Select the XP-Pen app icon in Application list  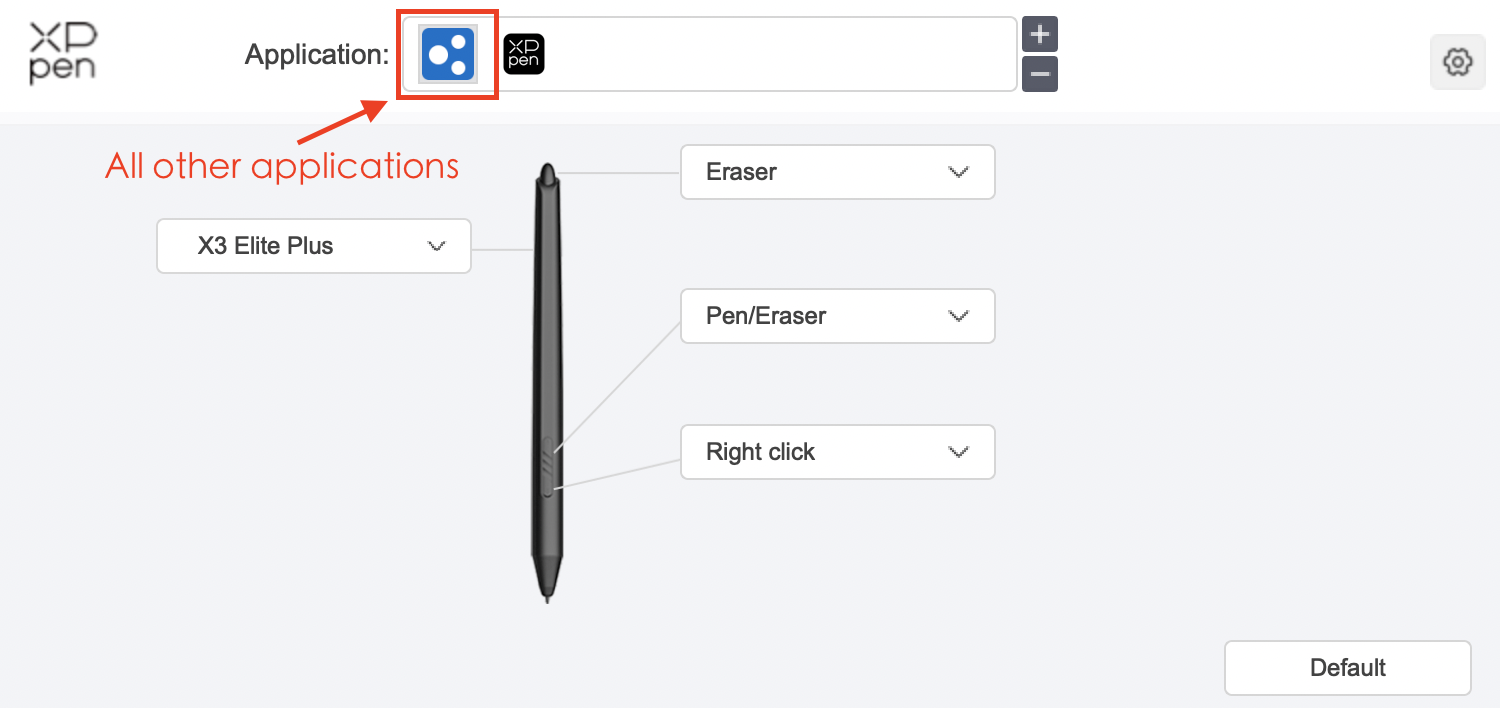tap(524, 54)
